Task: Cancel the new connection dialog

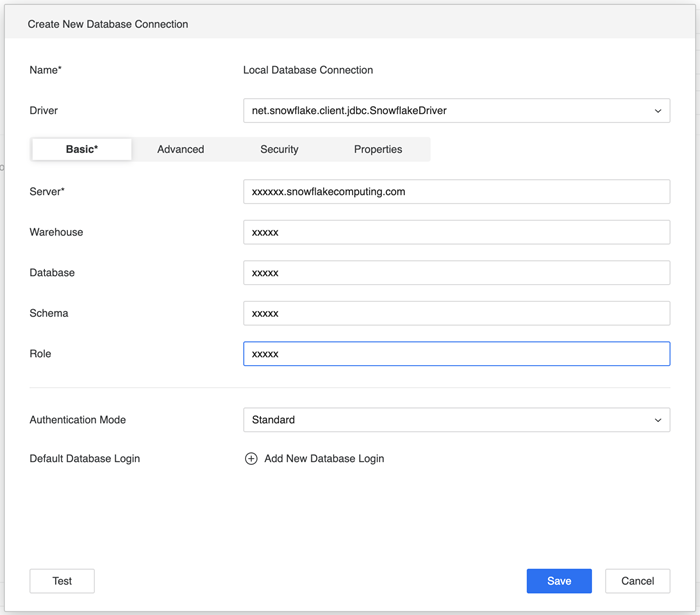Action: 637,581
